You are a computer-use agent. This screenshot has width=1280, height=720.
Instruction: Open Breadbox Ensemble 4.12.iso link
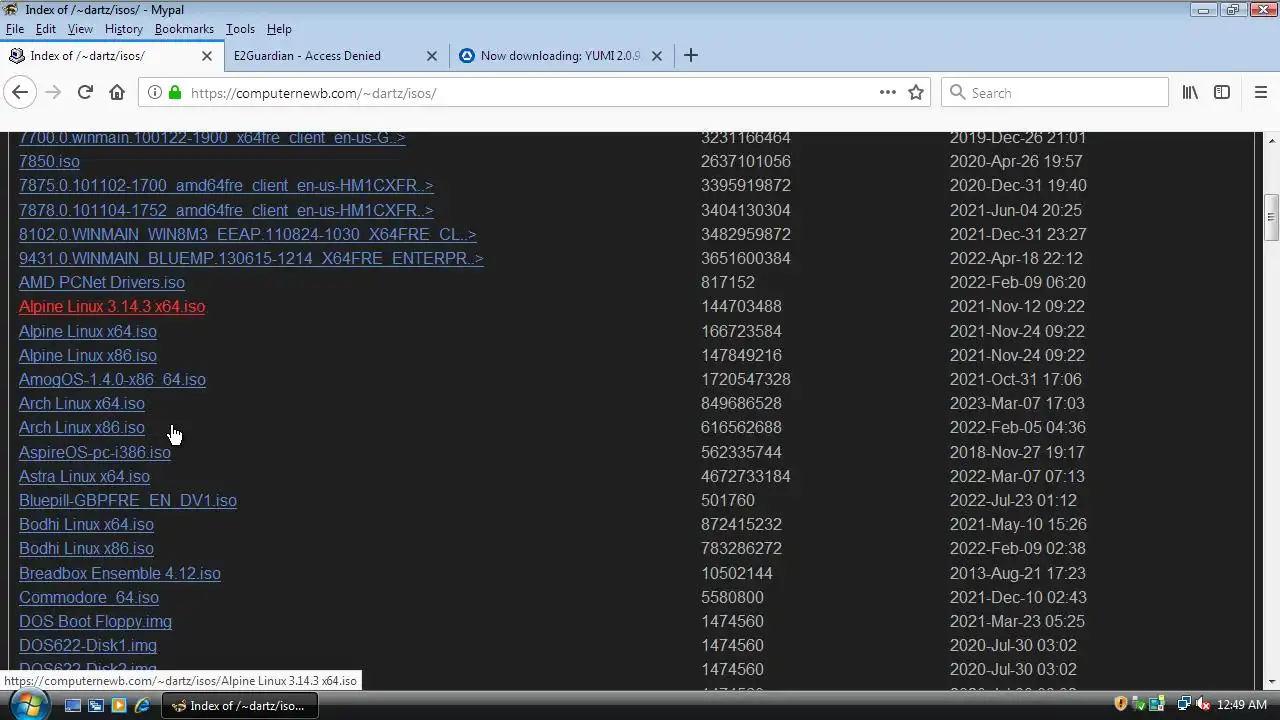point(120,573)
